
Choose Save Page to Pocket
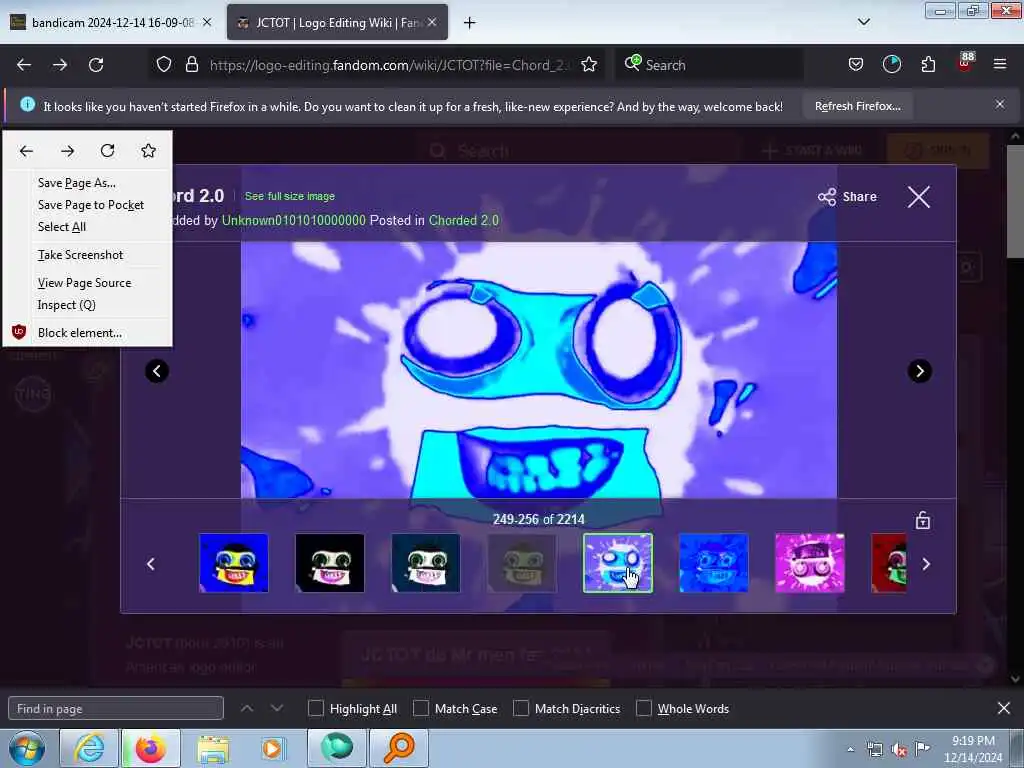click(91, 205)
